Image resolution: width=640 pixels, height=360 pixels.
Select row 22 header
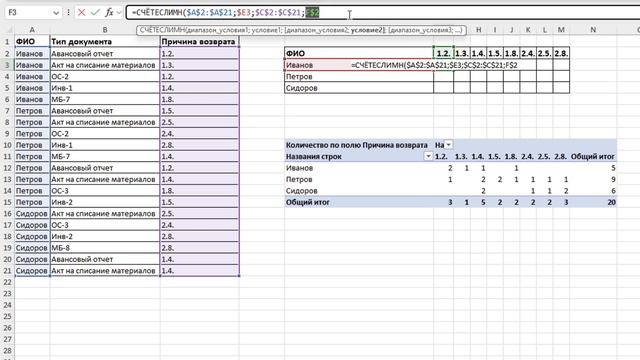point(7,282)
